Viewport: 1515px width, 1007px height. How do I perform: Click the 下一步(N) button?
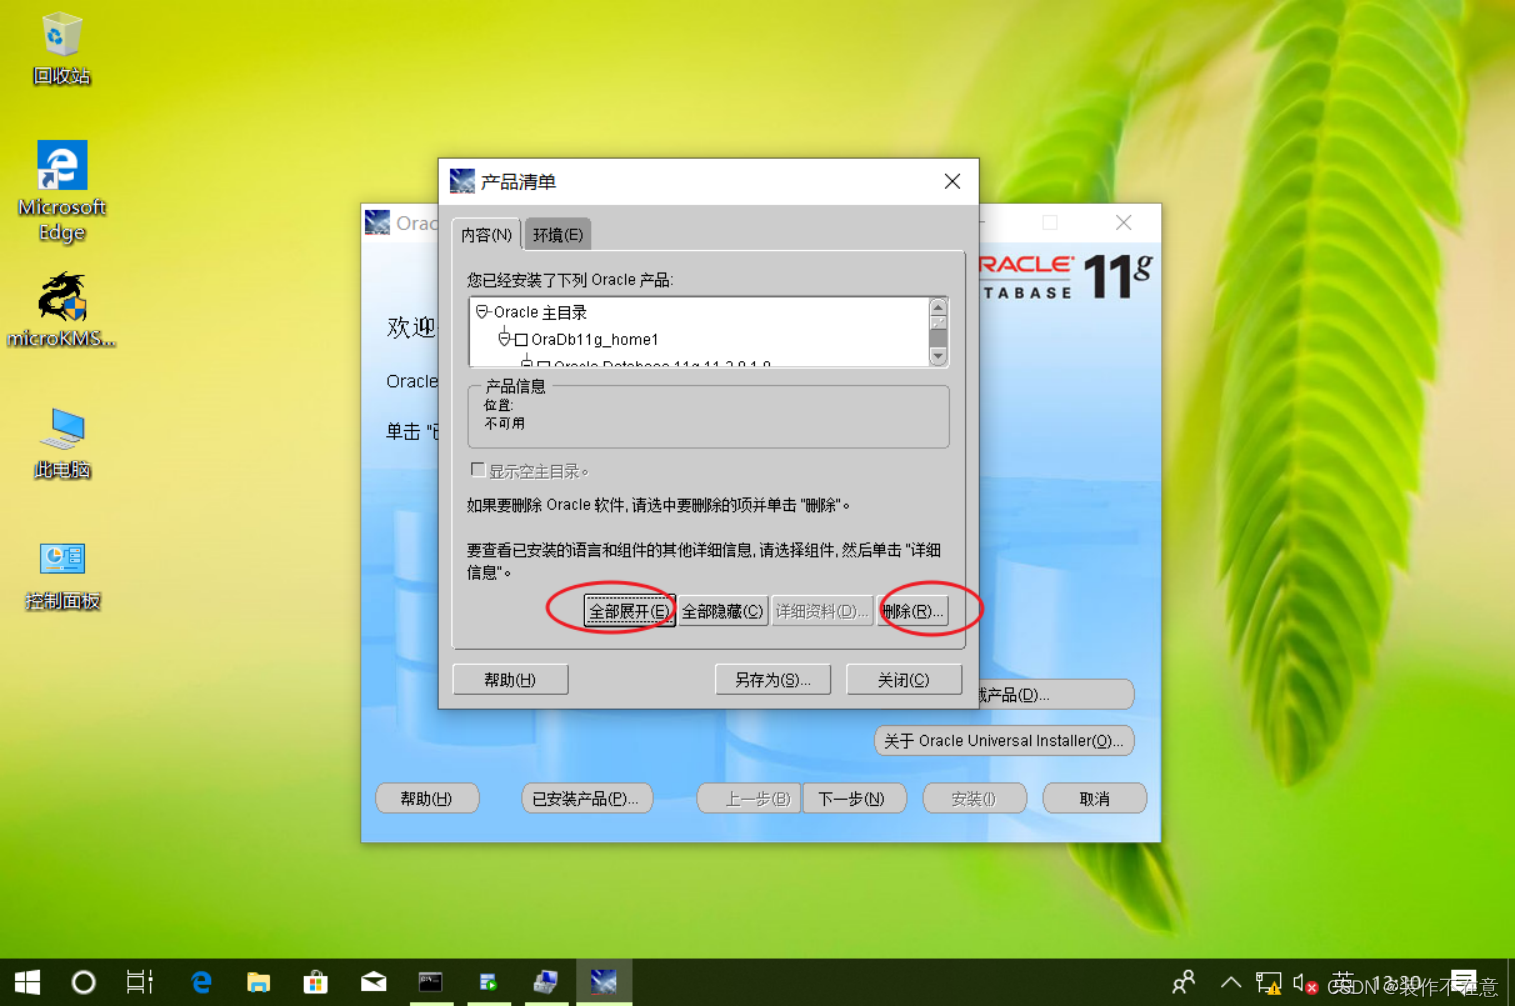coord(853,799)
